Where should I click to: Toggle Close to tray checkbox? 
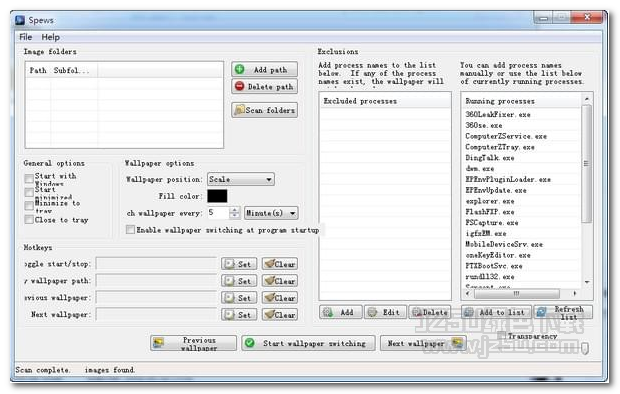click(x=29, y=220)
